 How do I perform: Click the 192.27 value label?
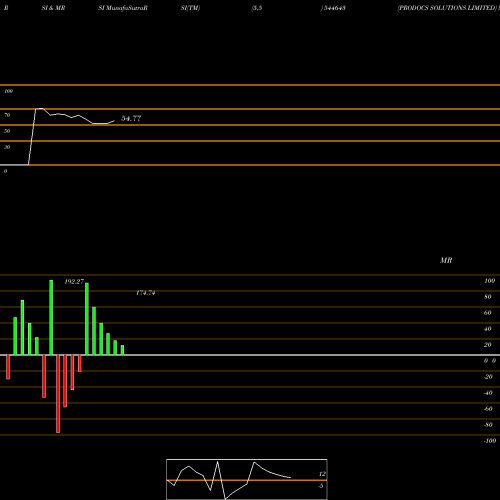point(74,282)
